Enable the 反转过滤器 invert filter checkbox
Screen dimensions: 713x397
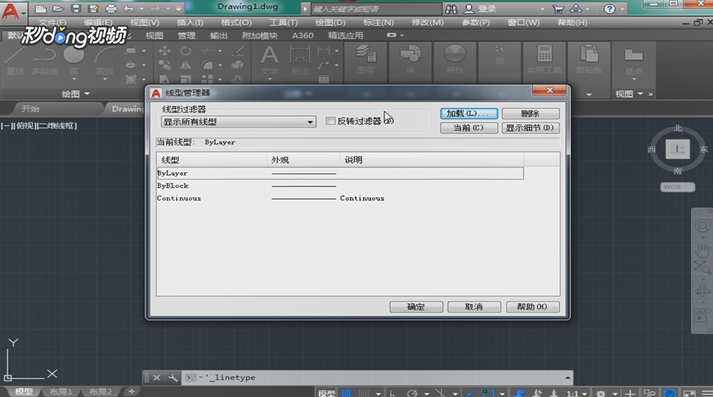click(x=331, y=121)
